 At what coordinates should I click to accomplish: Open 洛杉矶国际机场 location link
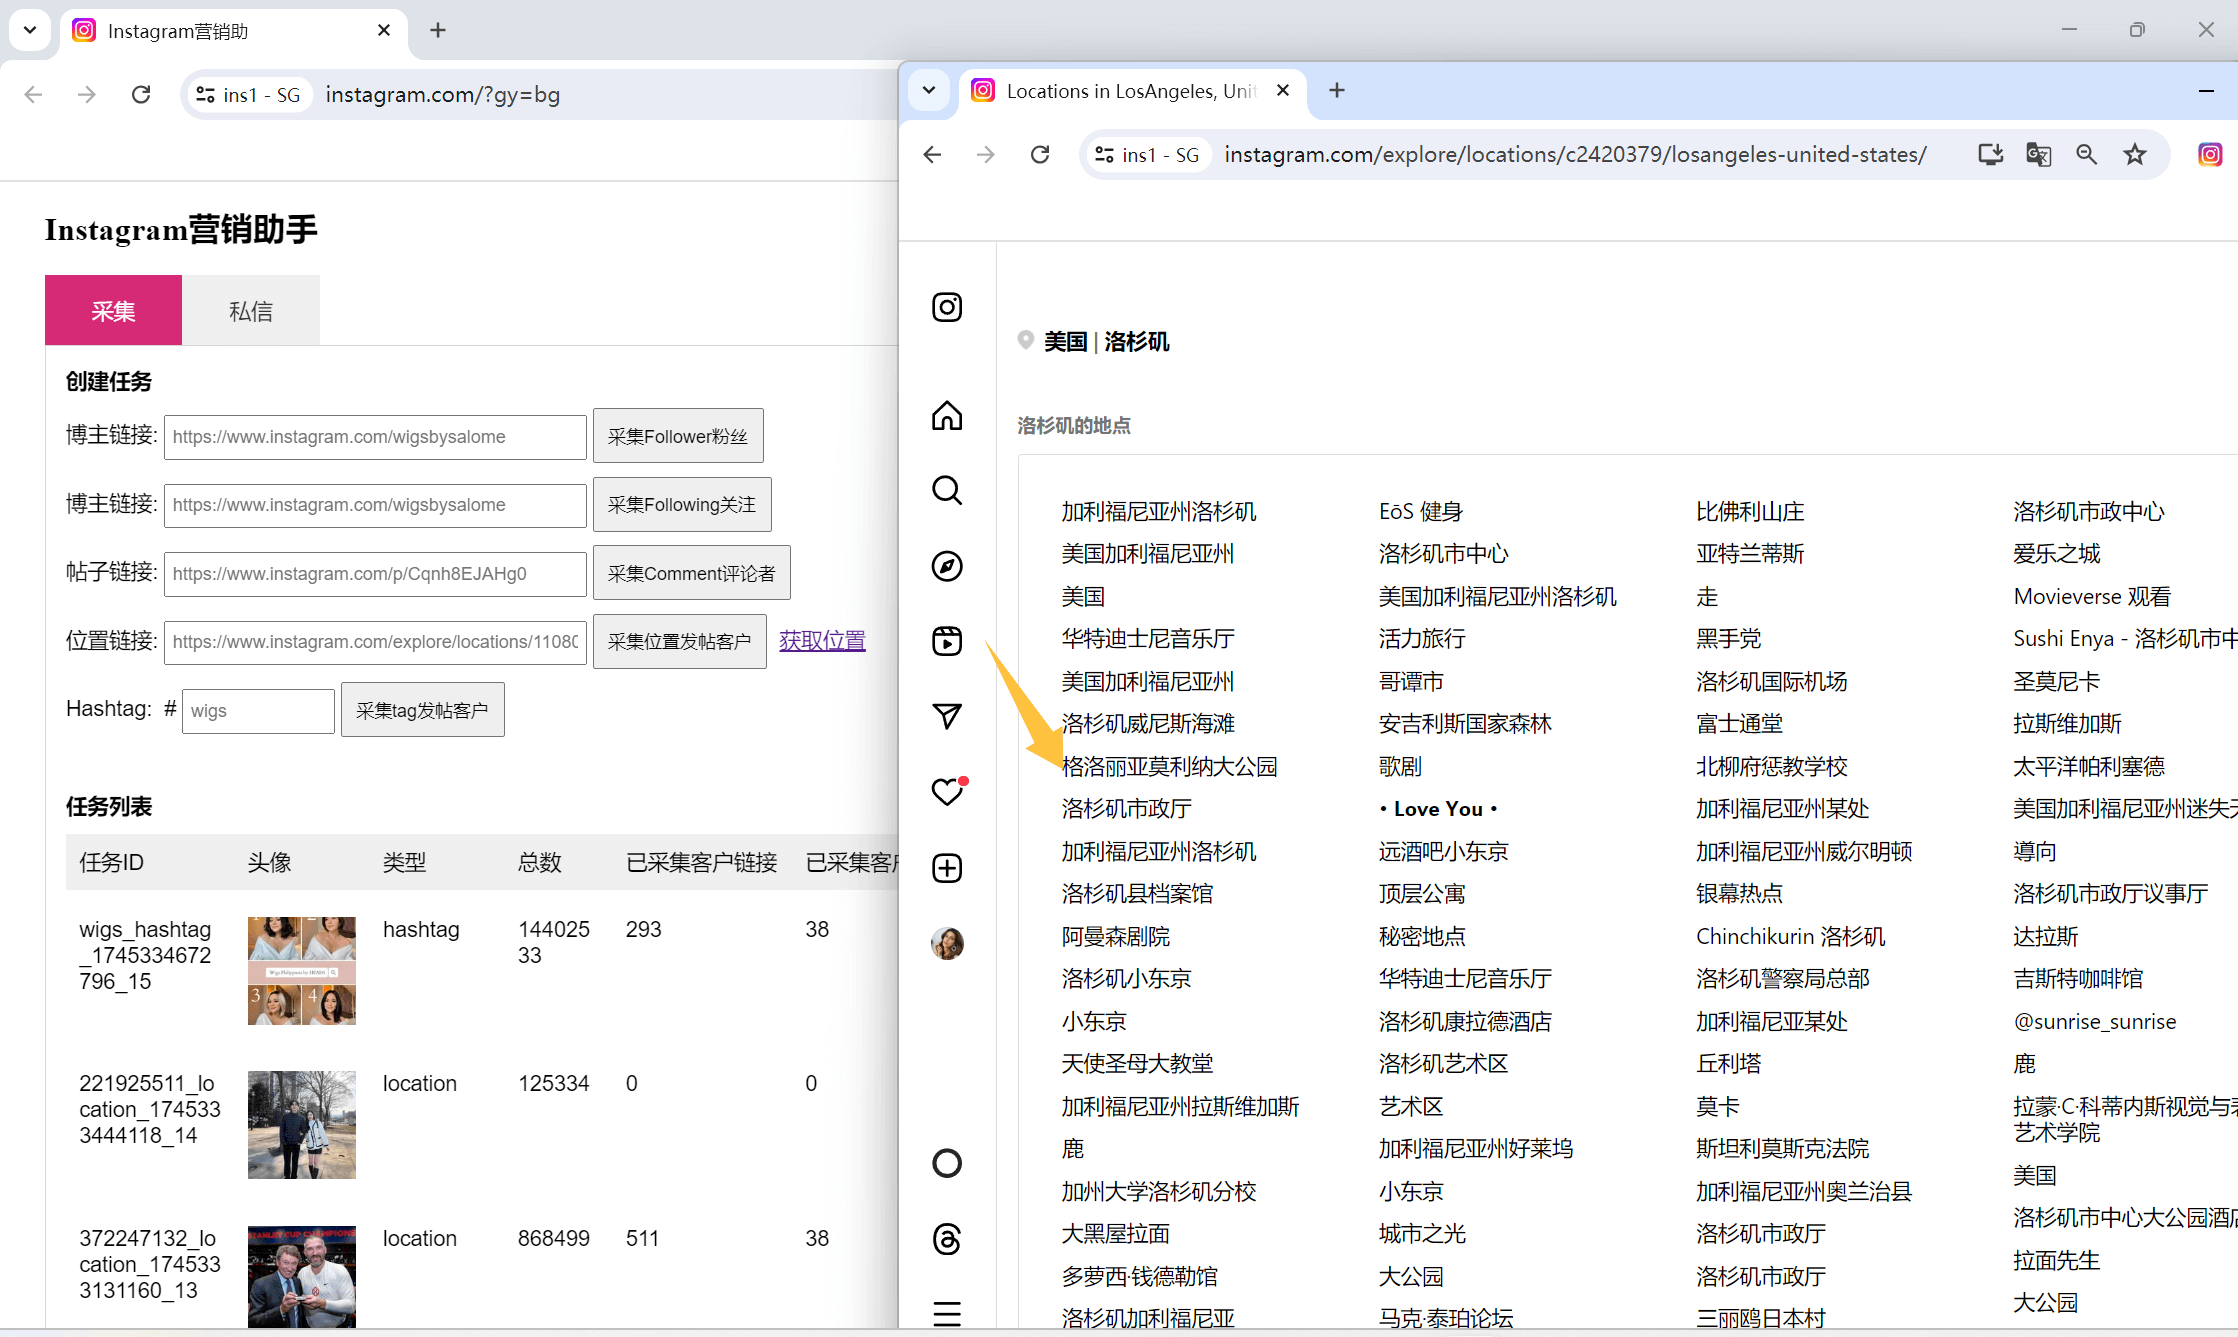pyautogui.click(x=1772, y=681)
